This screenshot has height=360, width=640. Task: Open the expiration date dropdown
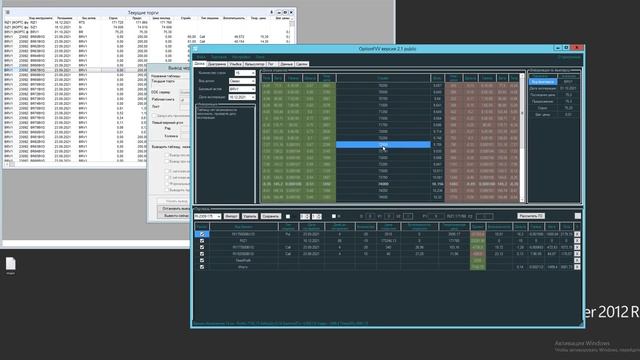coord(242,97)
